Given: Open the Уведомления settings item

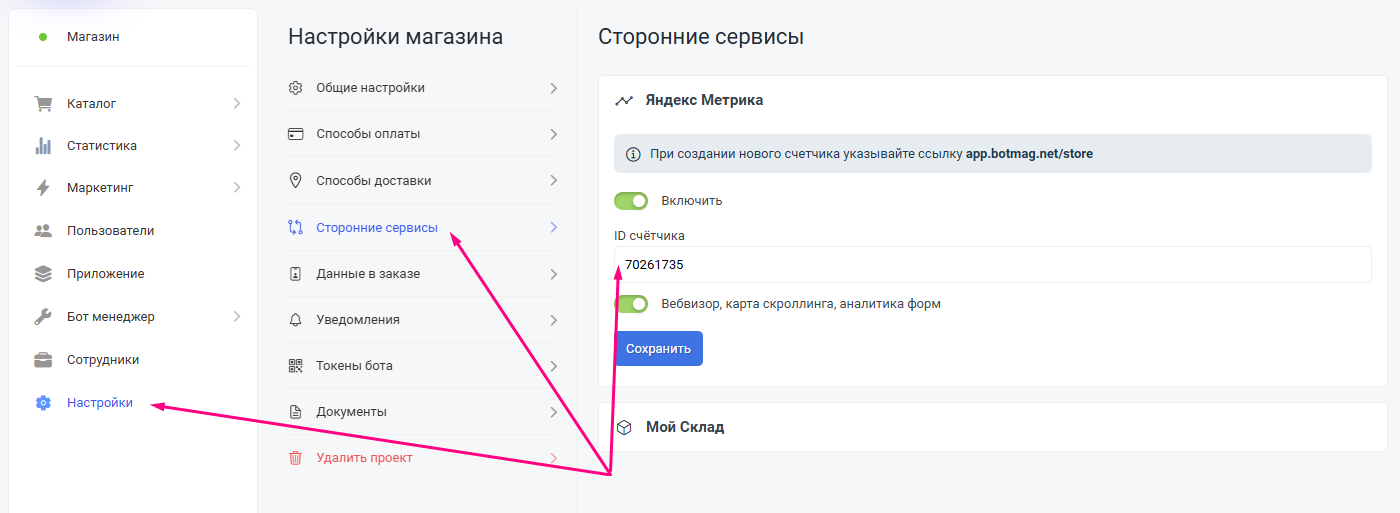Looking at the screenshot, I should pyautogui.click(x=357, y=320).
